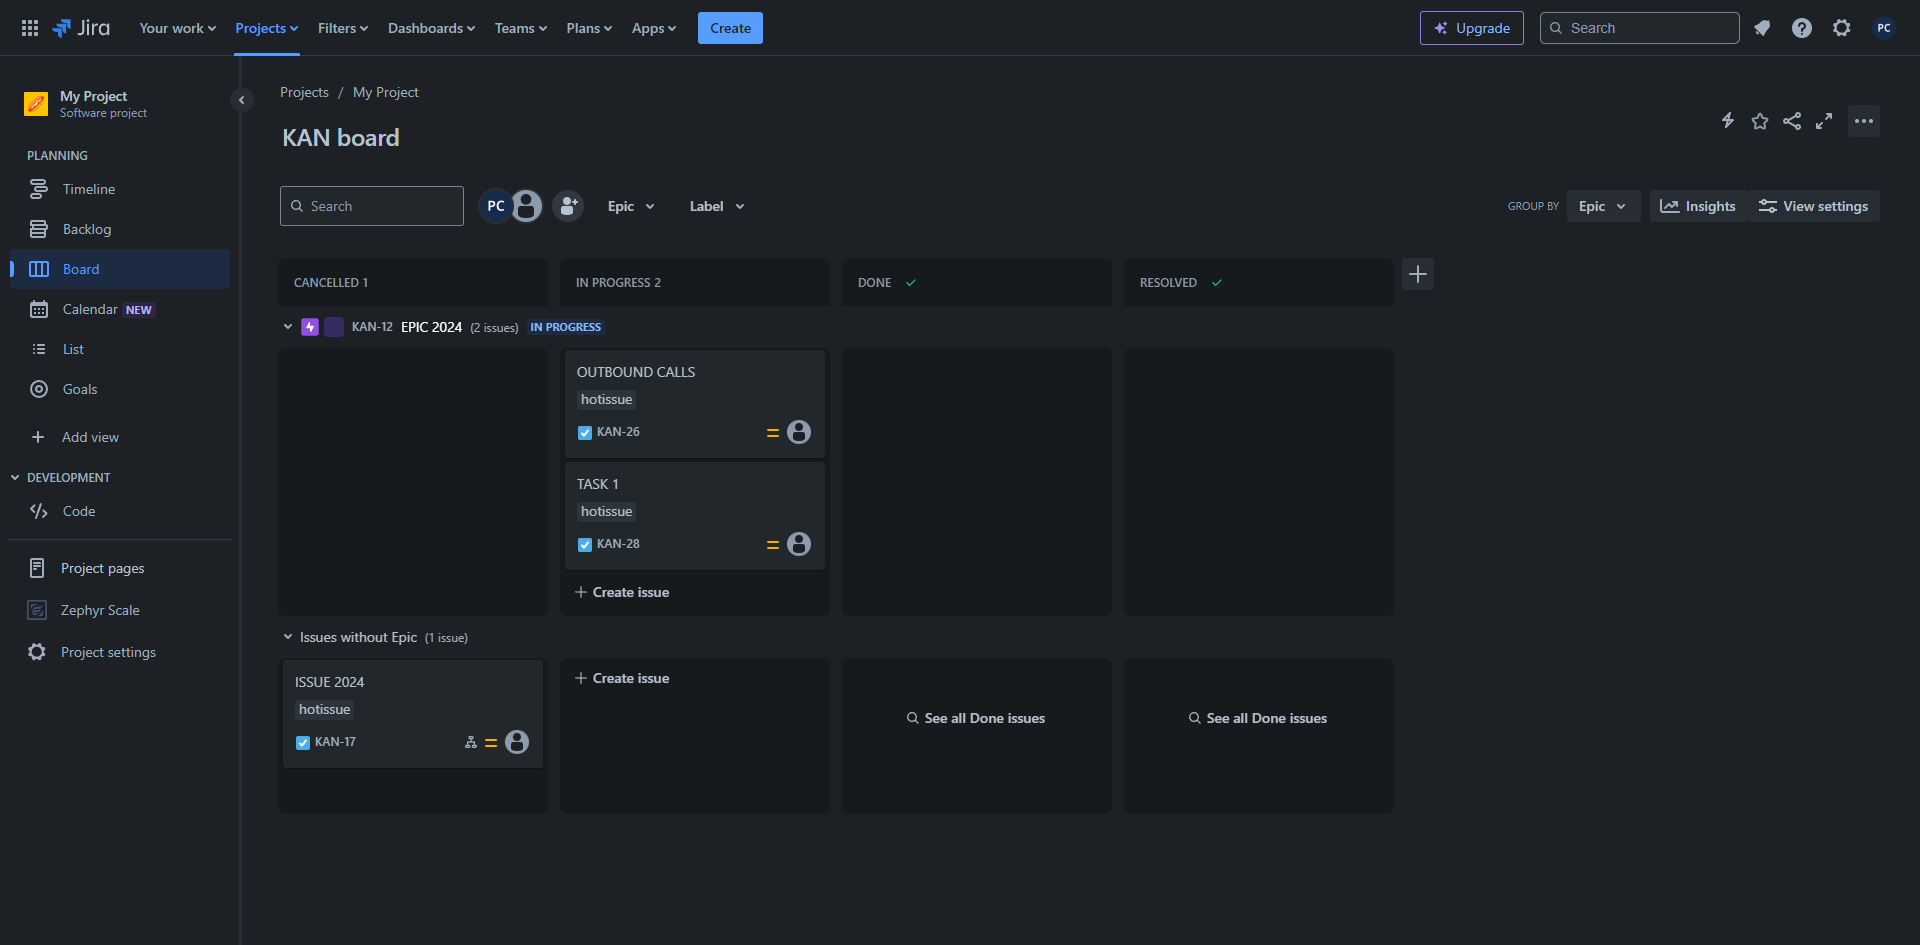1920x945 pixels.
Task: Click the share board icon
Action: point(1791,121)
